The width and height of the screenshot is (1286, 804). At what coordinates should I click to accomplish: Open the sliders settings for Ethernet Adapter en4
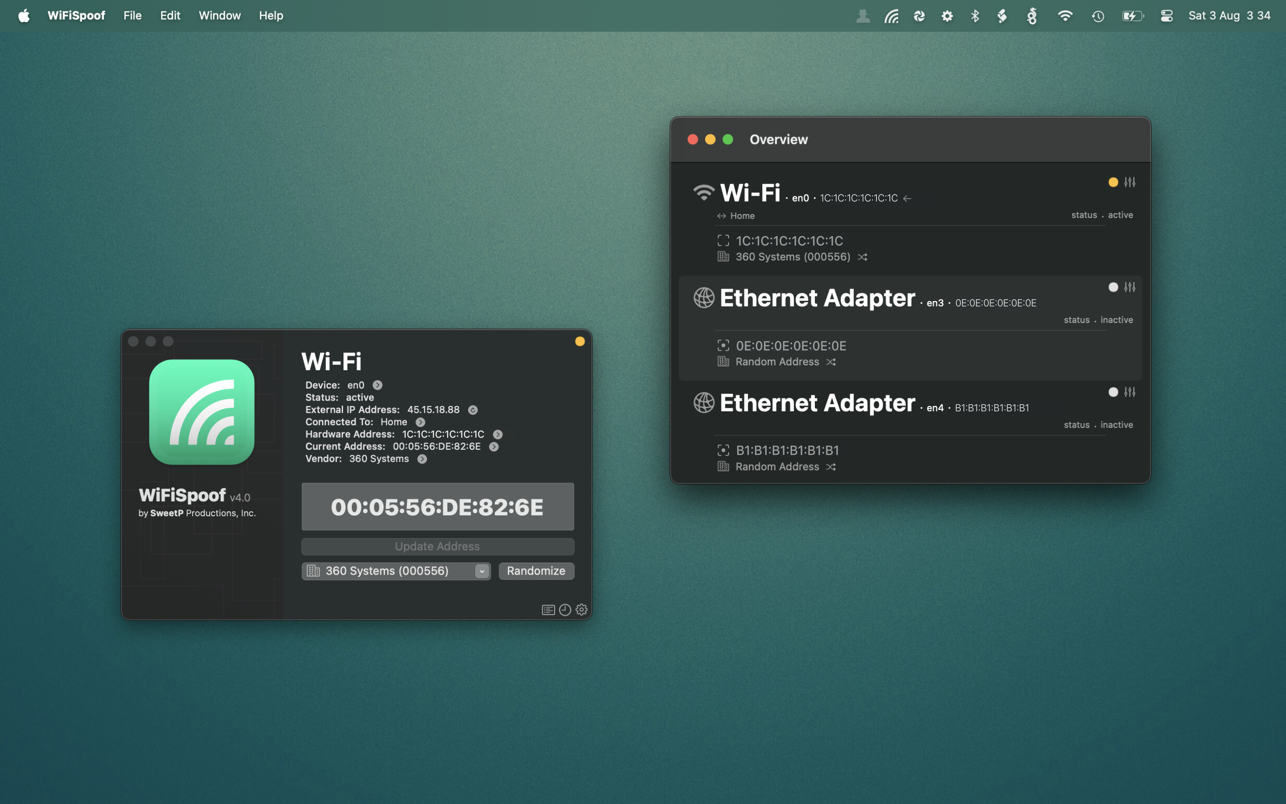[x=1130, y=393]
